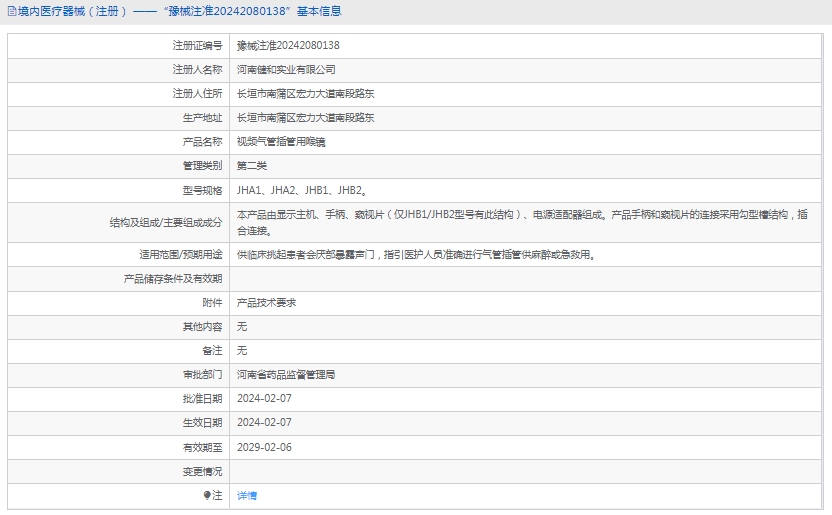Click the approval authority 河南省药品监督管理局
This screenshot has width=832, height=515.
pos(286,375)
